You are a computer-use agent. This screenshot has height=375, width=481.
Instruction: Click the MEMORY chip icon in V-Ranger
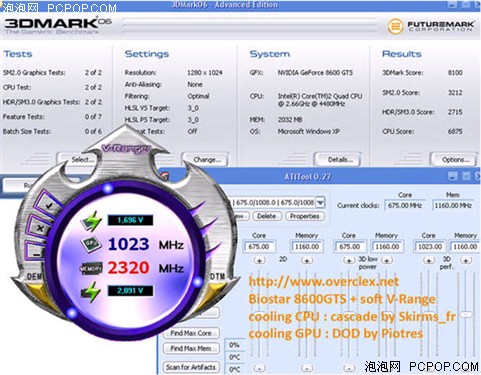[91, 268]
